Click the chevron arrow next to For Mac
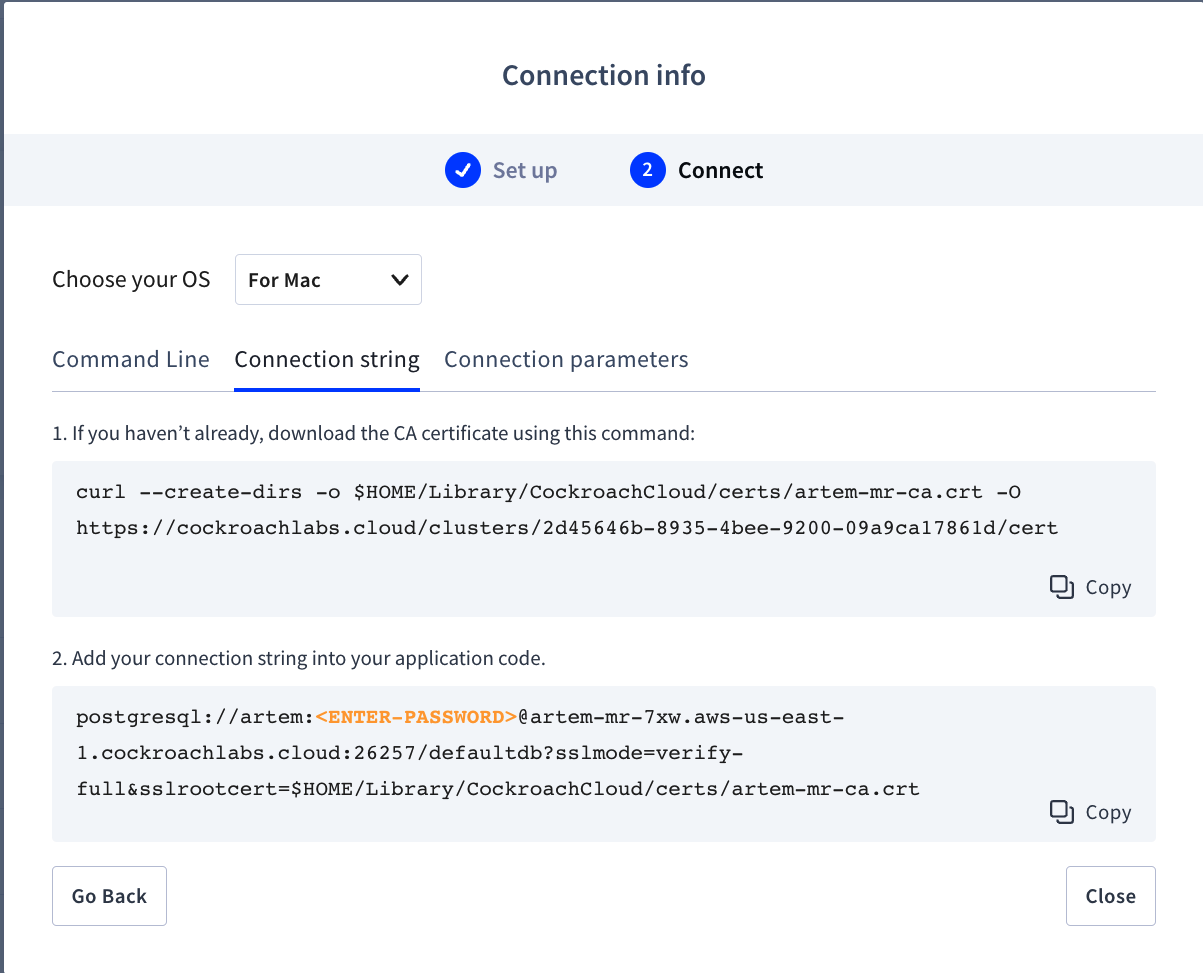The image size is (1203, 973). 399,280
